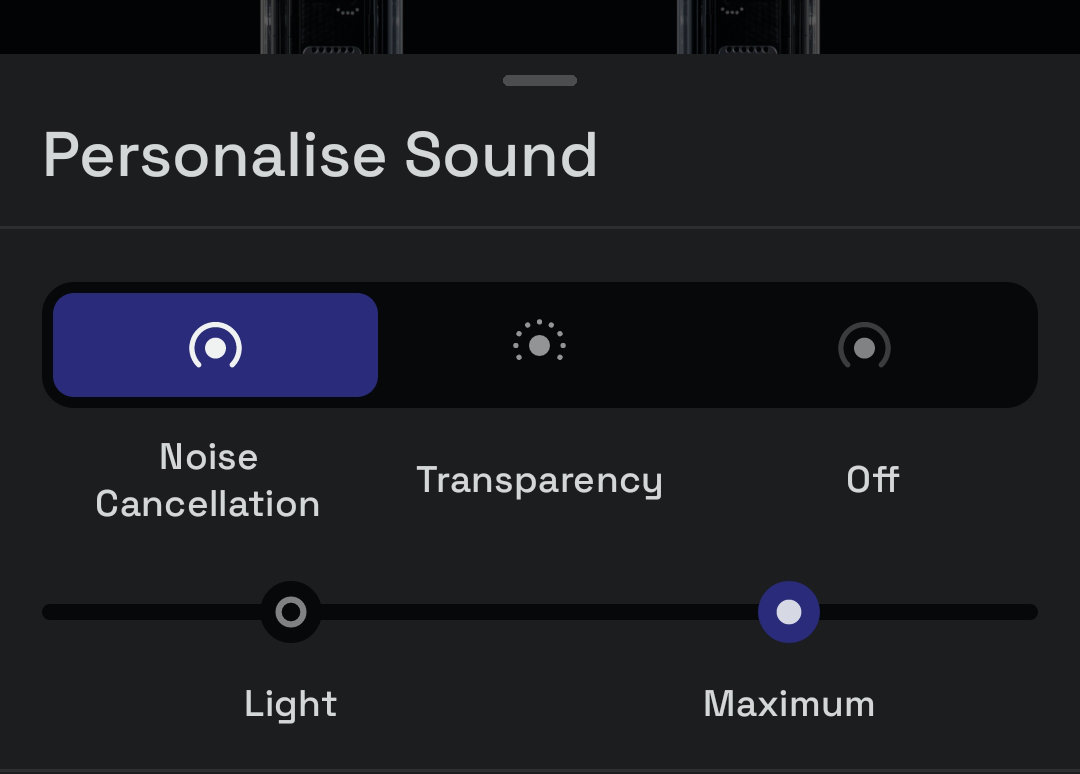Toggle the highlighted blue mode segment
Screen dimensions: 1080x774
click(216, 344)
